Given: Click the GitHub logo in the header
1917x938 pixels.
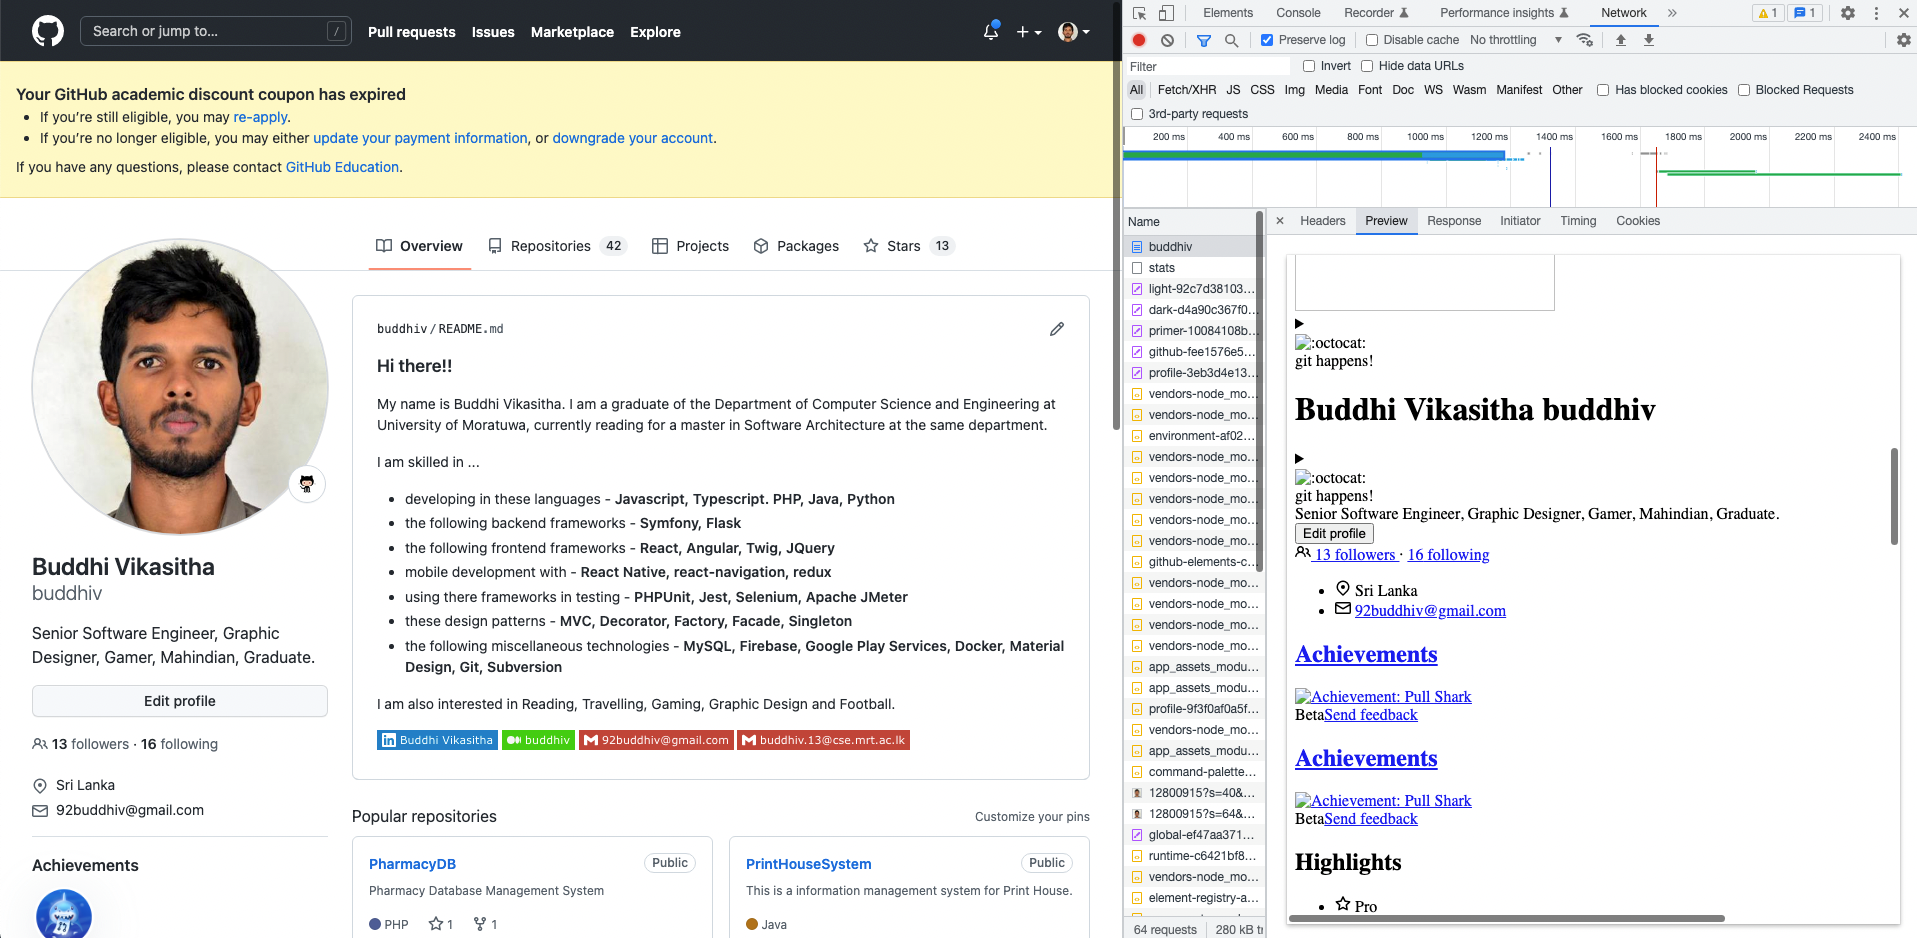Looking at the screenshot, I should tap(48, 31).
